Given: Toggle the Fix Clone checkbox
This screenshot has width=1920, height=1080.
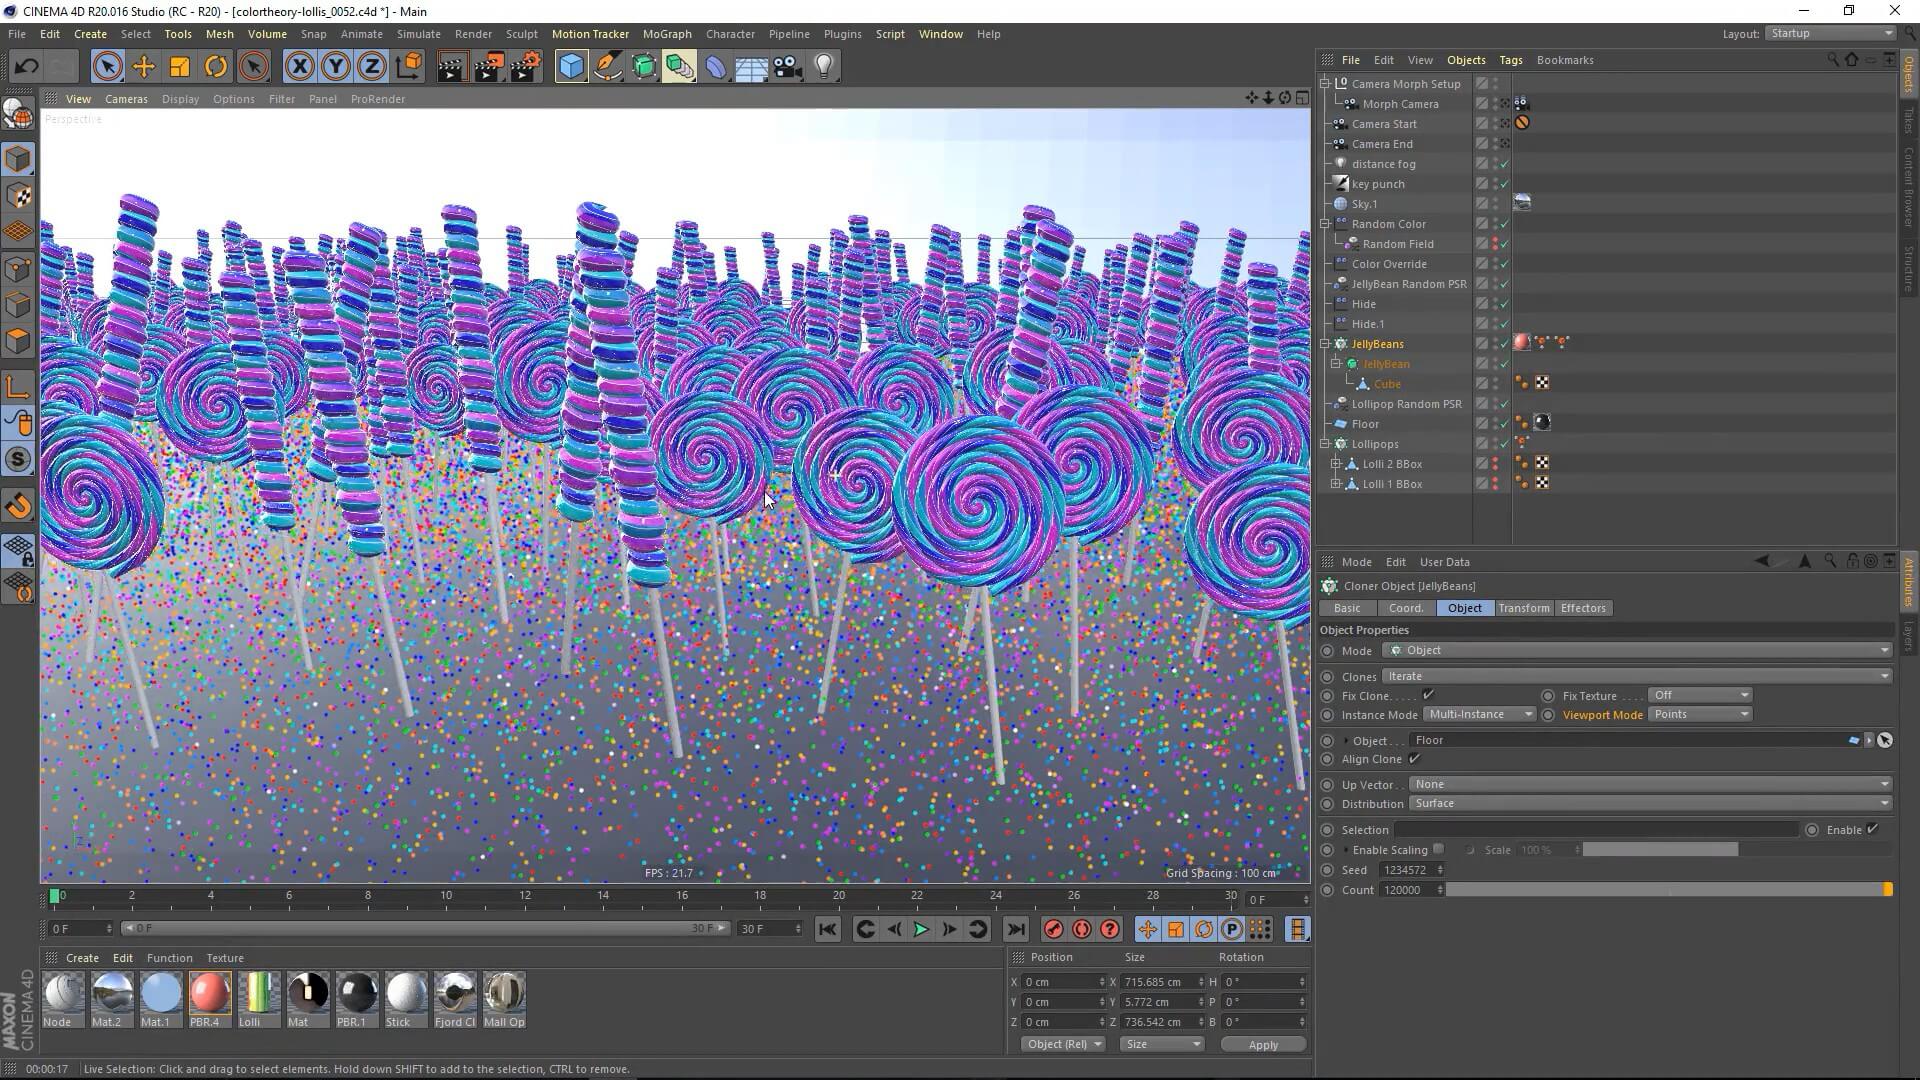Looking at the screenshot, I should click(x=1428, y=695).
